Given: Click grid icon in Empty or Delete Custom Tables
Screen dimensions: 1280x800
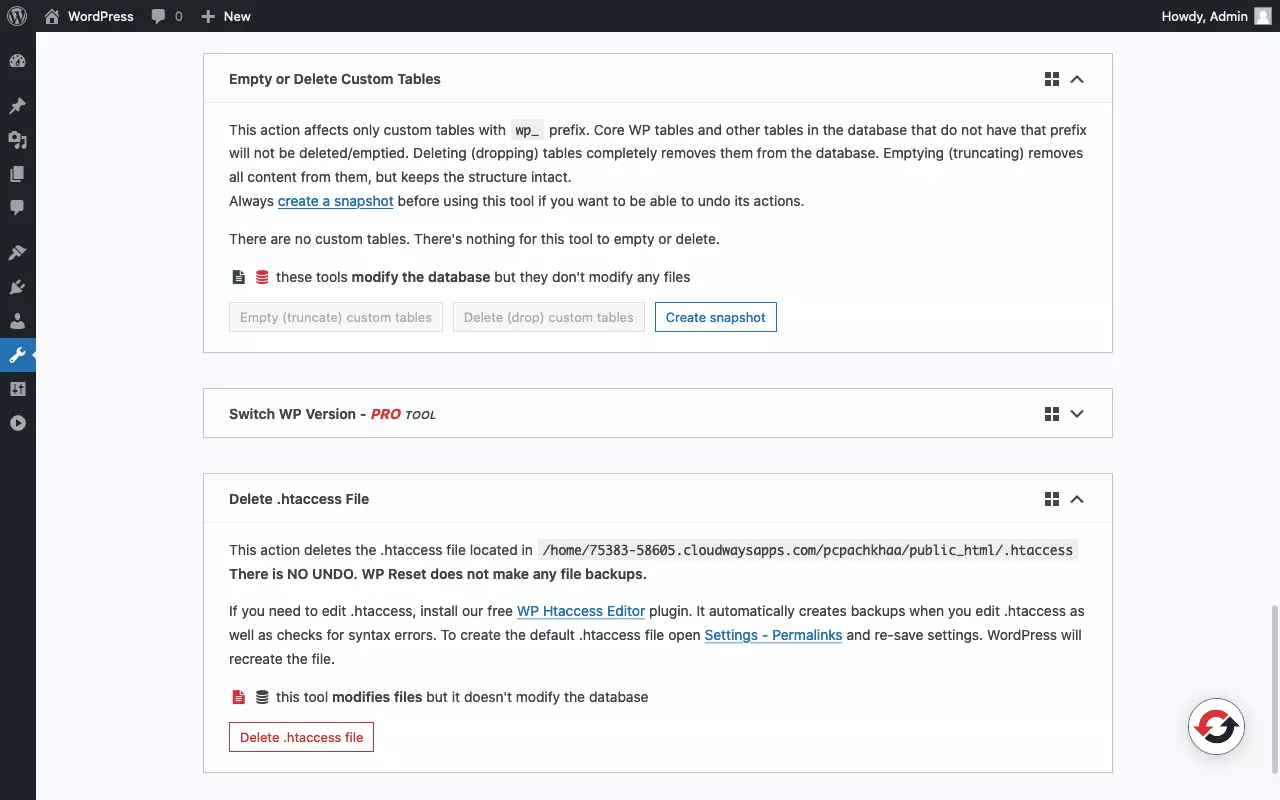Looking at the screenshot, I should (1051, 79).
